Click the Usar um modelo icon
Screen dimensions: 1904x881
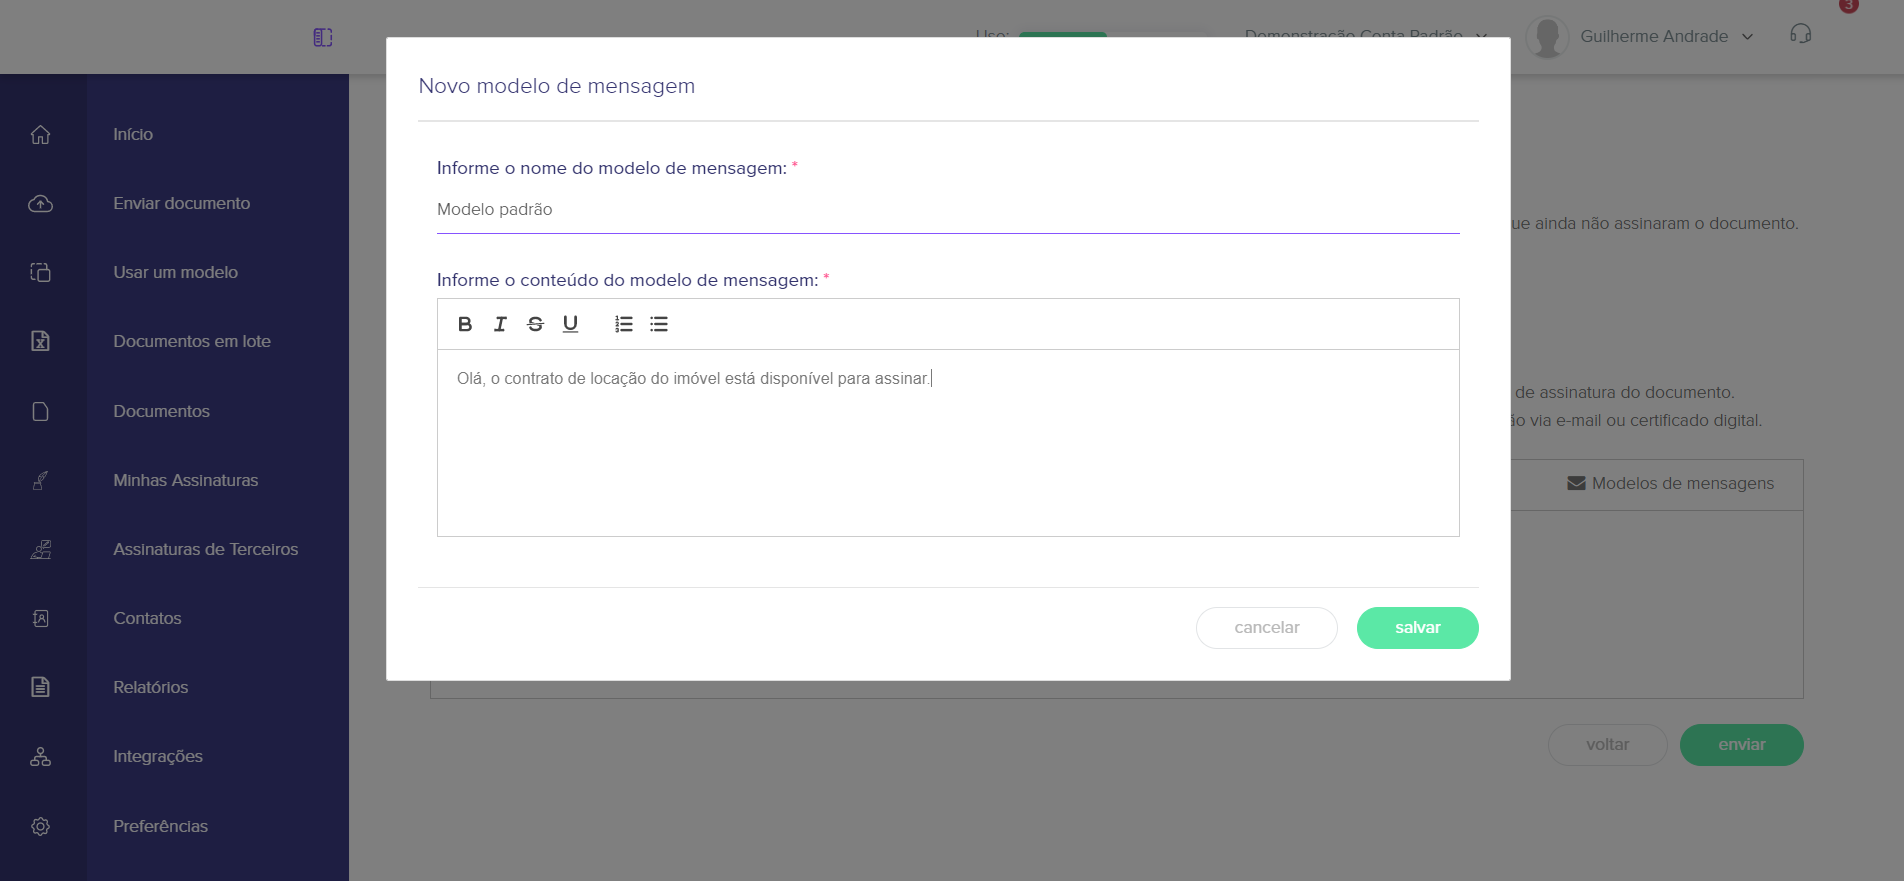(x=40, y=272)
